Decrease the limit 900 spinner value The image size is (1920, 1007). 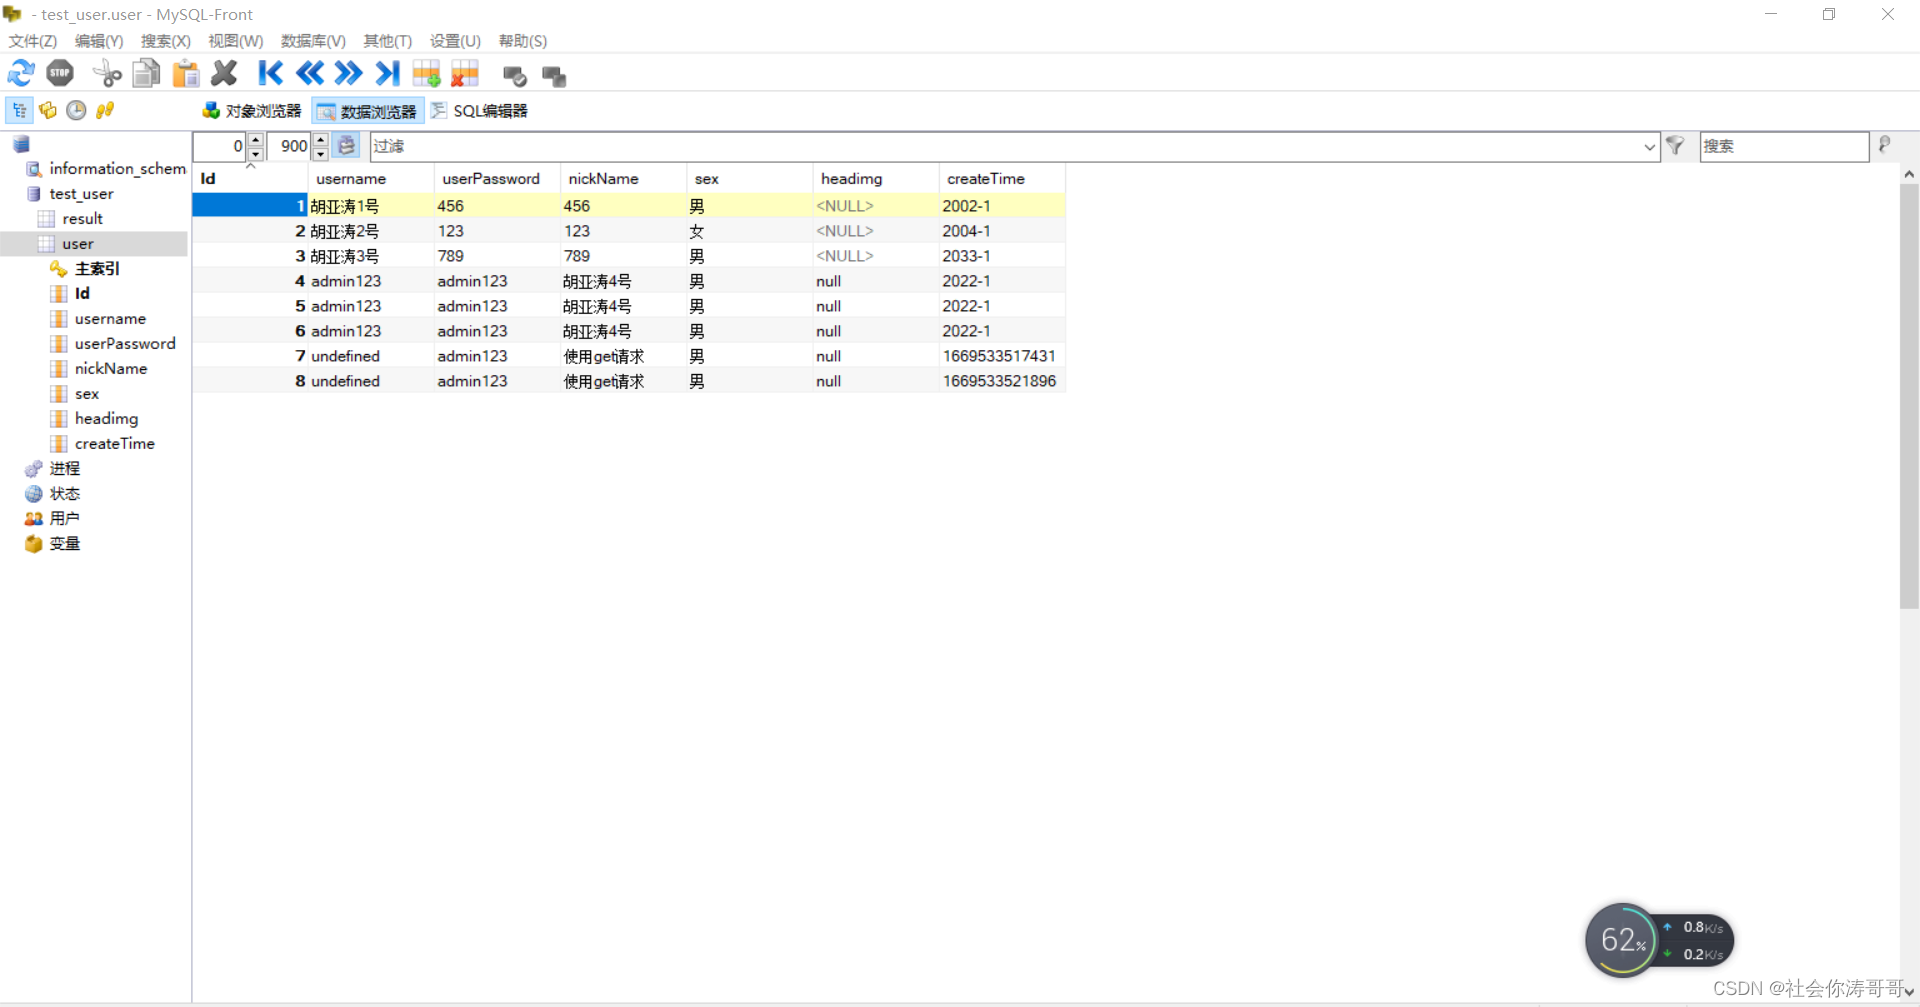tap(320, 153)
